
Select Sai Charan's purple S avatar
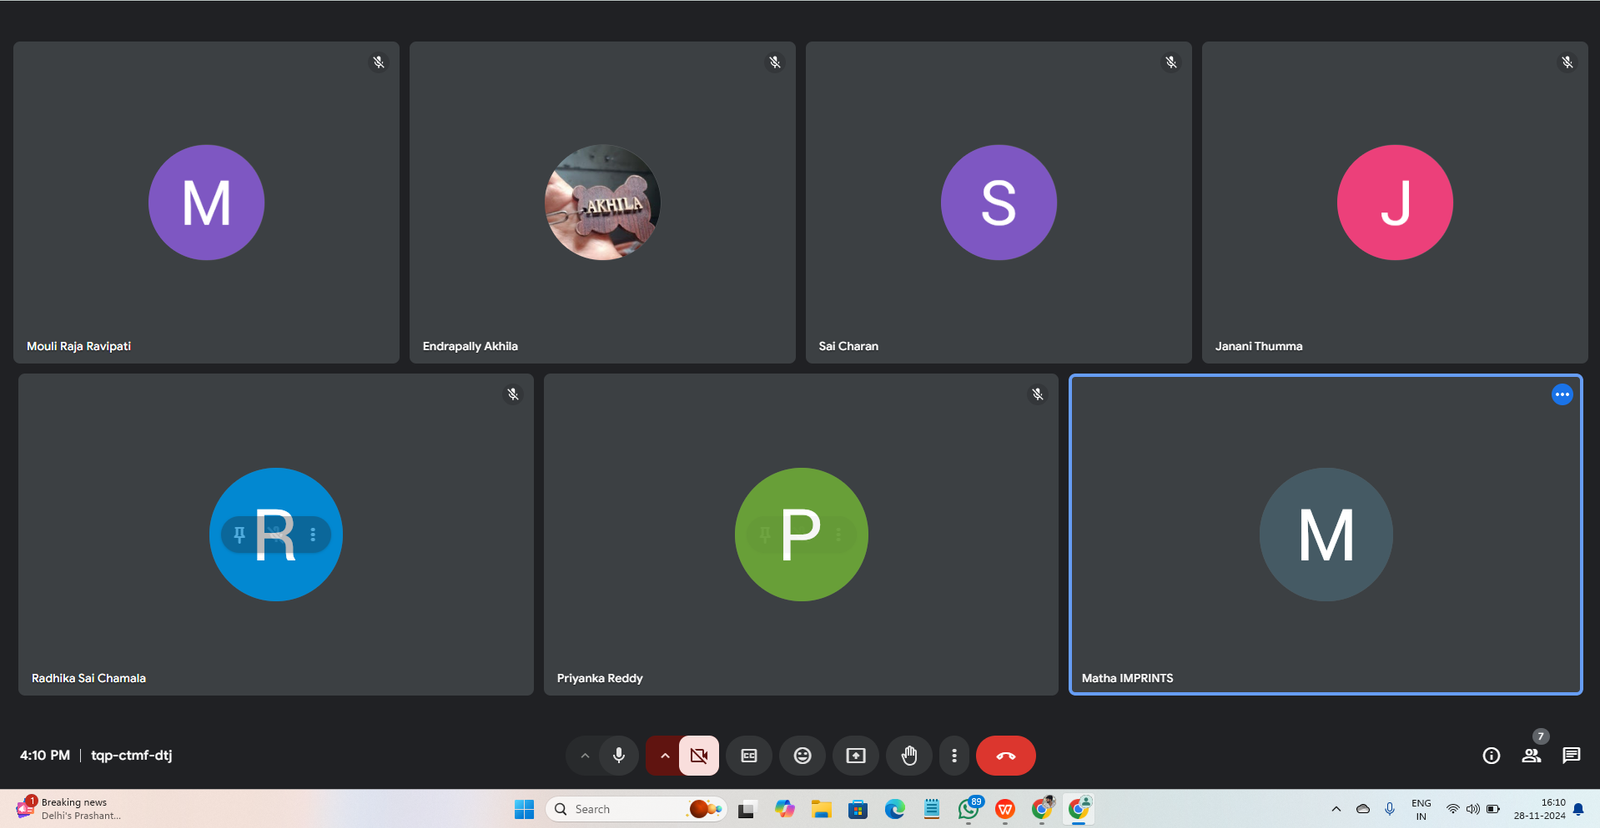[998, 203]
